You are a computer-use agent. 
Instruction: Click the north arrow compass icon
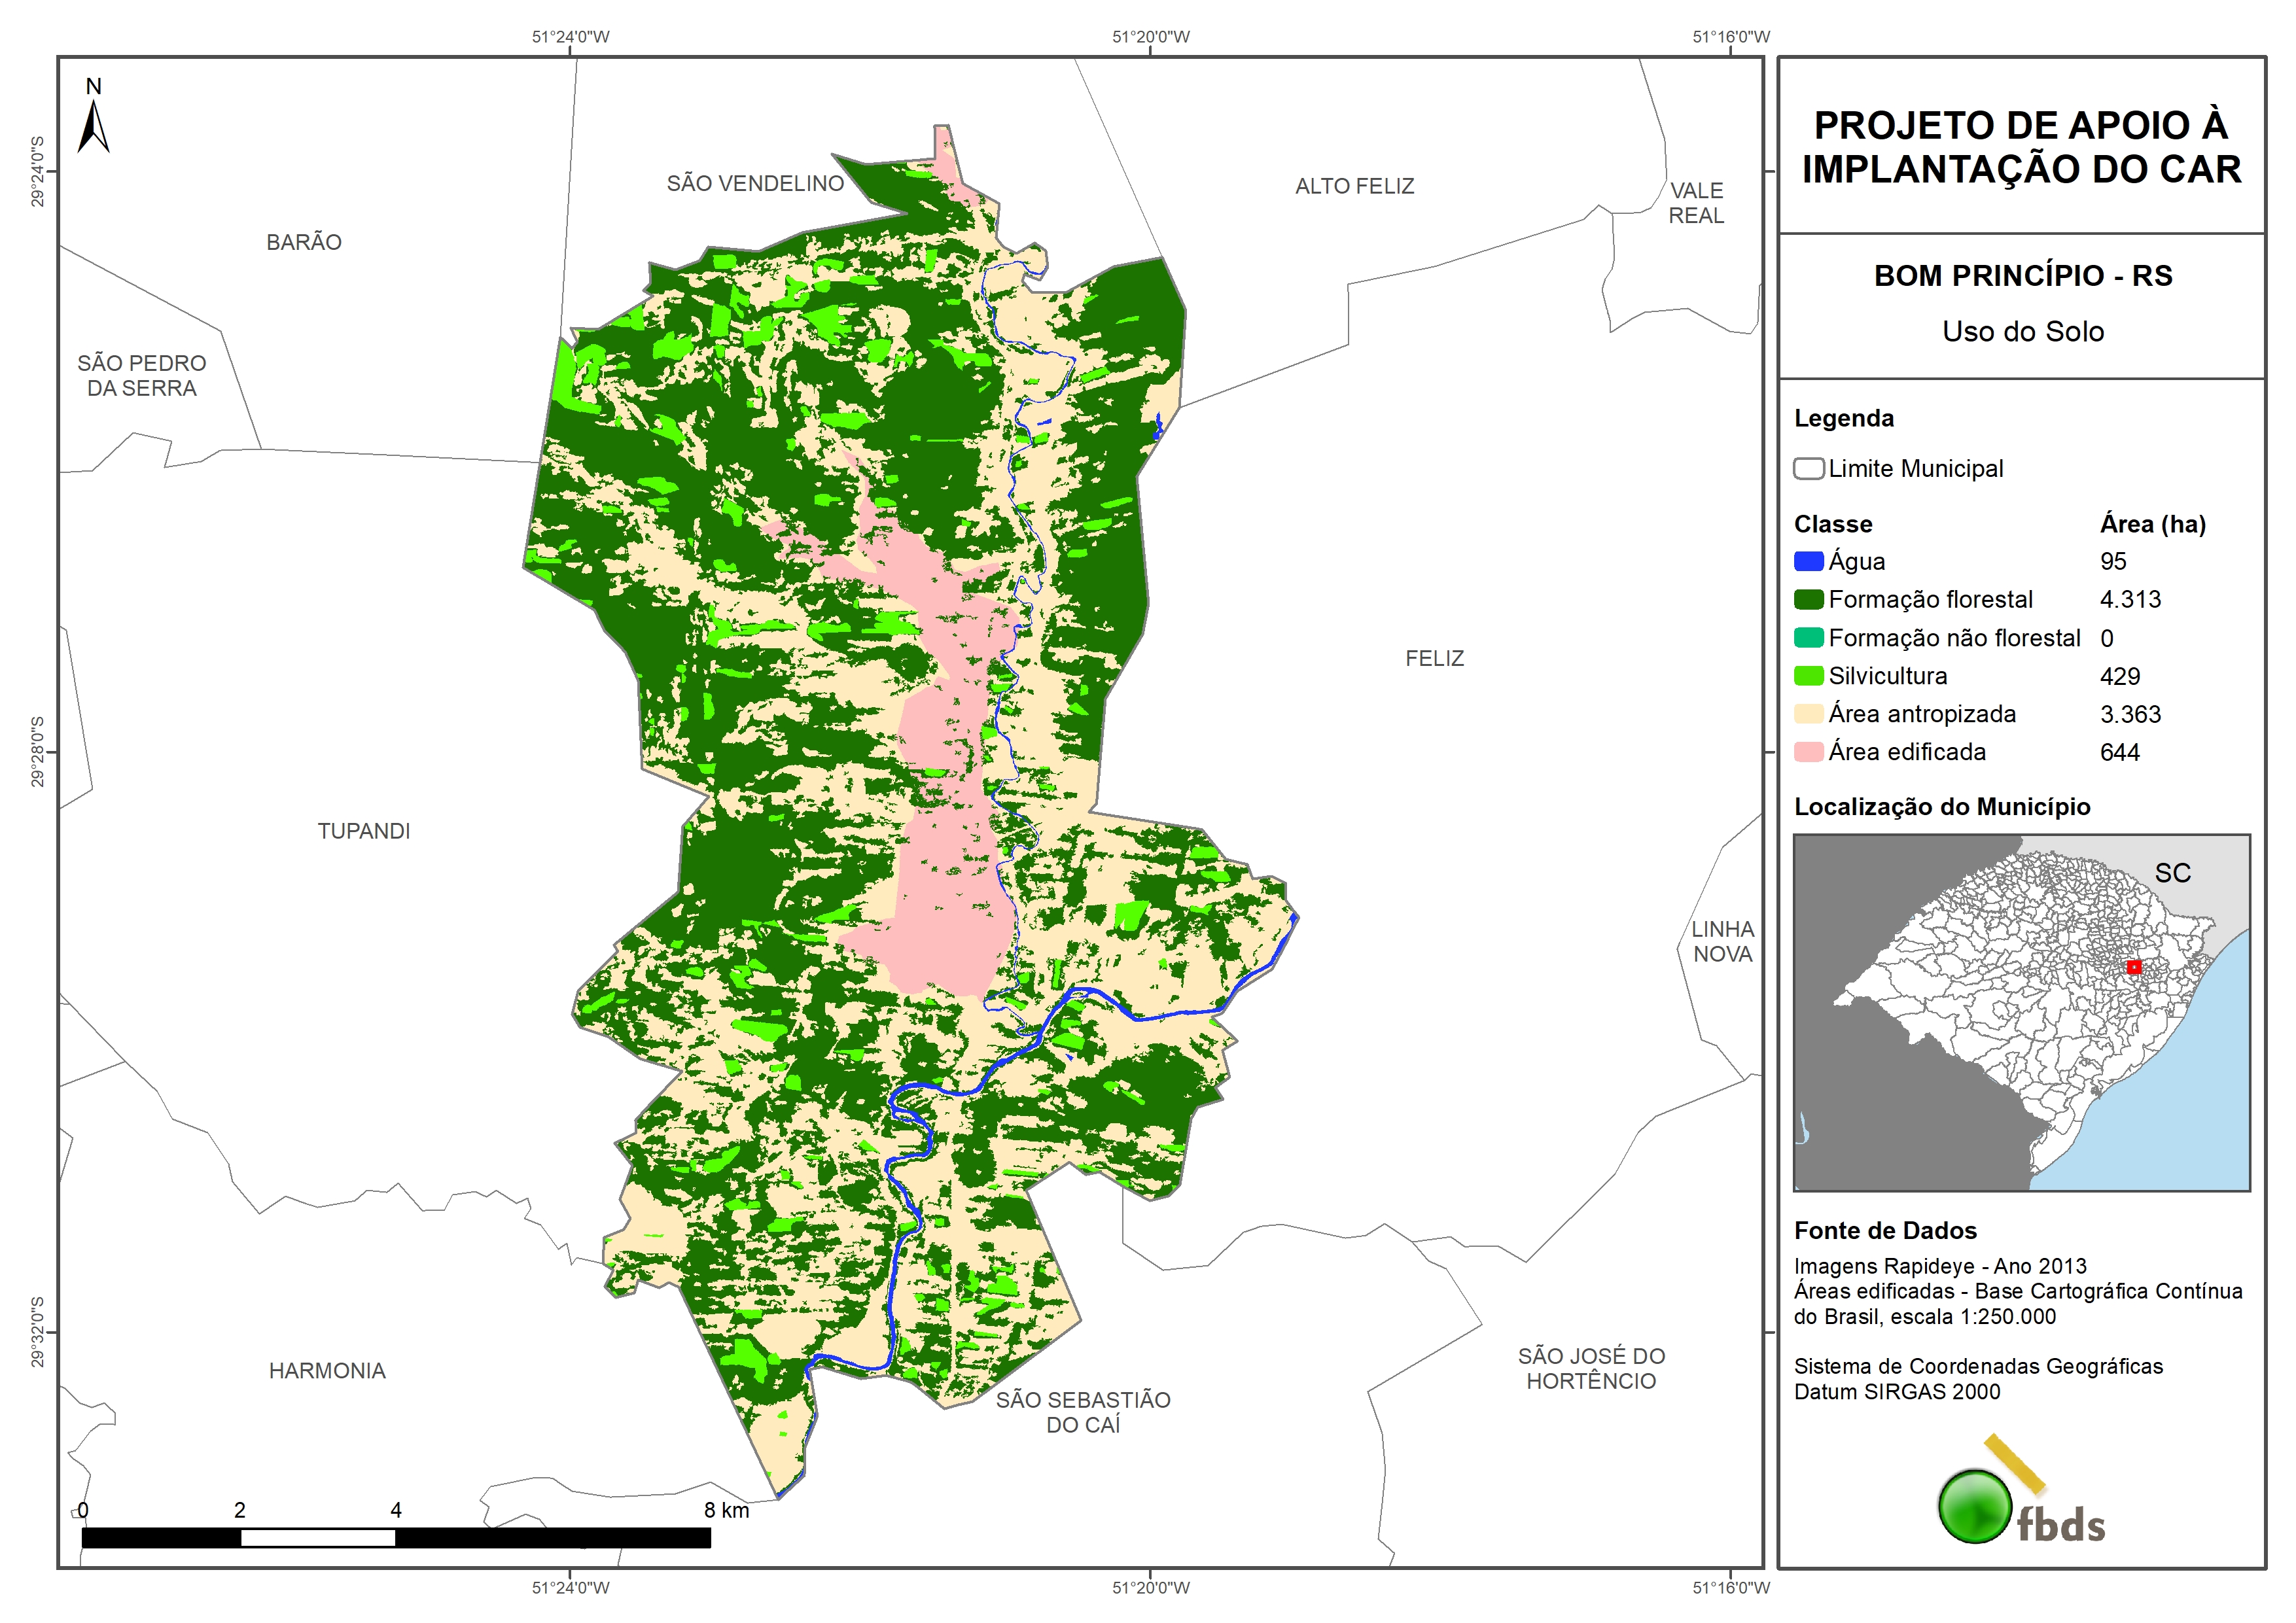(x=93, y=125)
